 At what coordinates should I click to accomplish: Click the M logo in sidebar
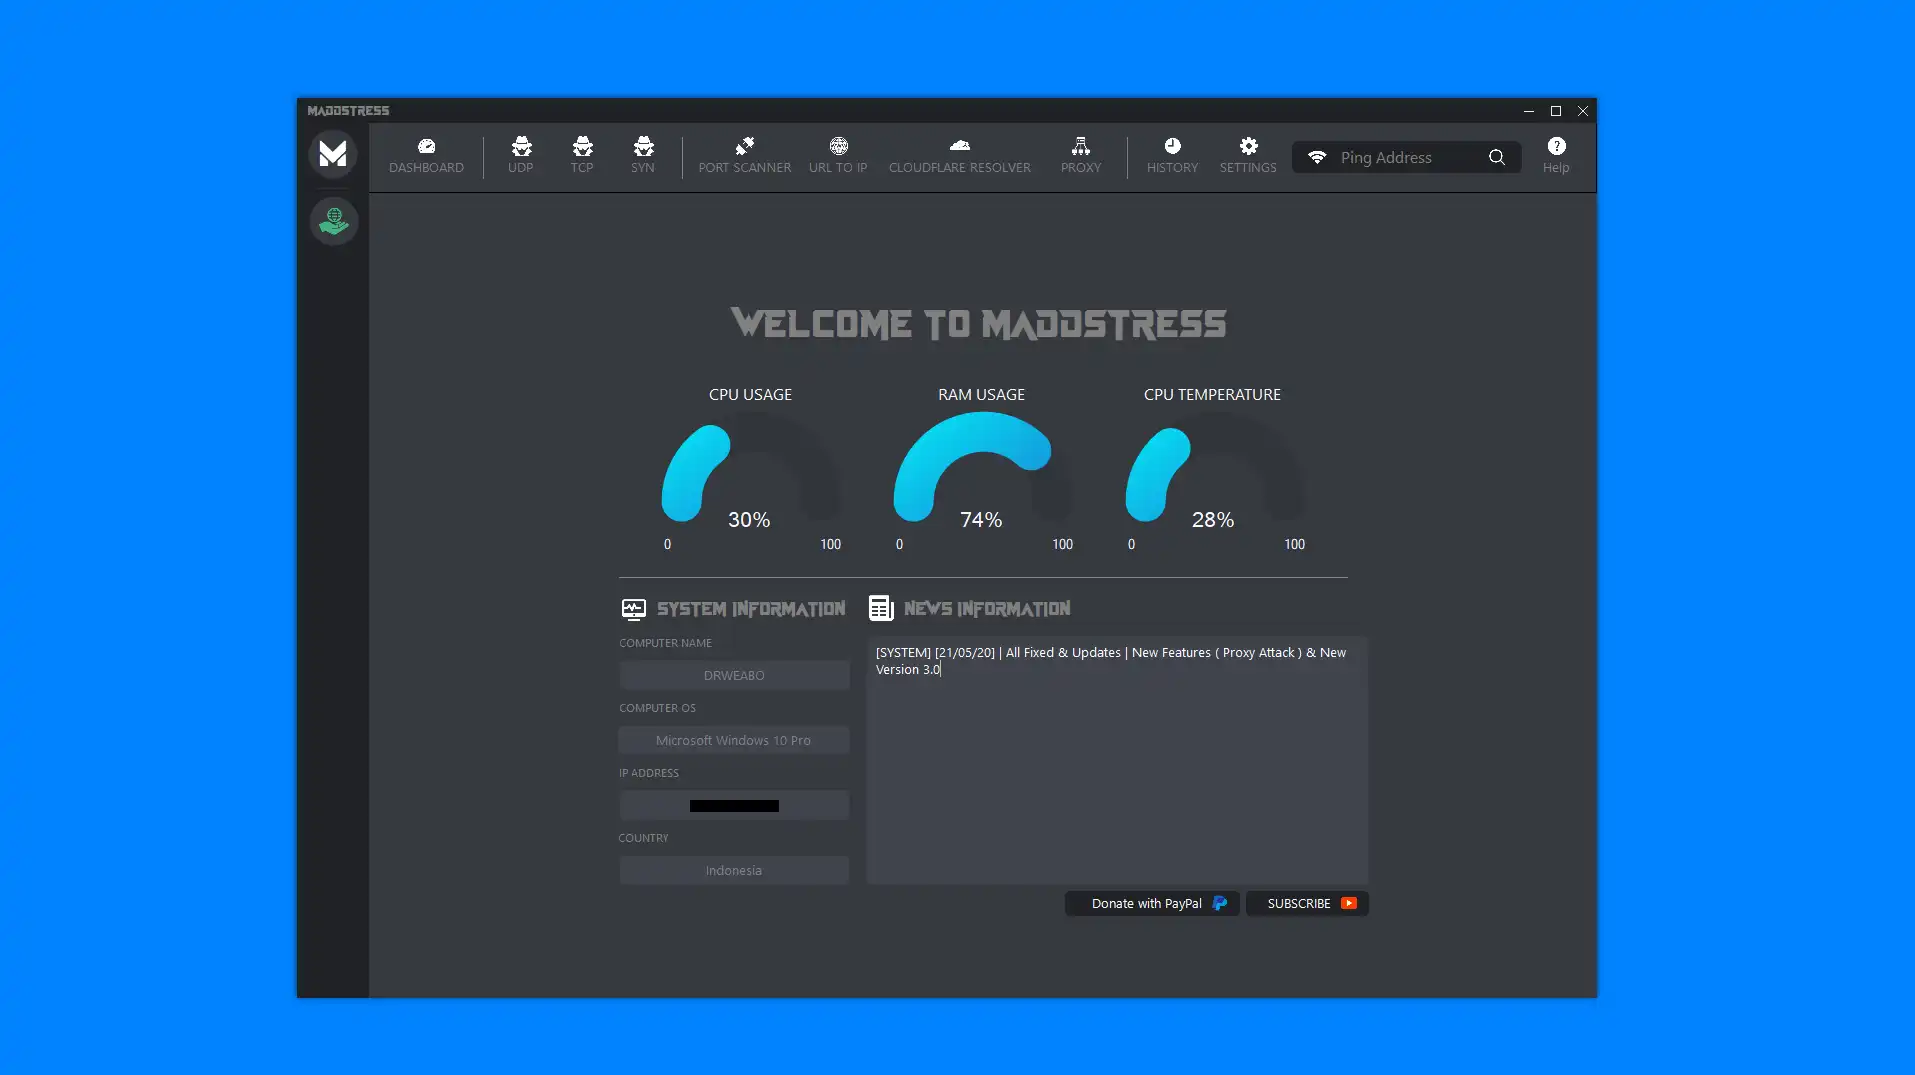pyautogui.click(x=333, y=154)
